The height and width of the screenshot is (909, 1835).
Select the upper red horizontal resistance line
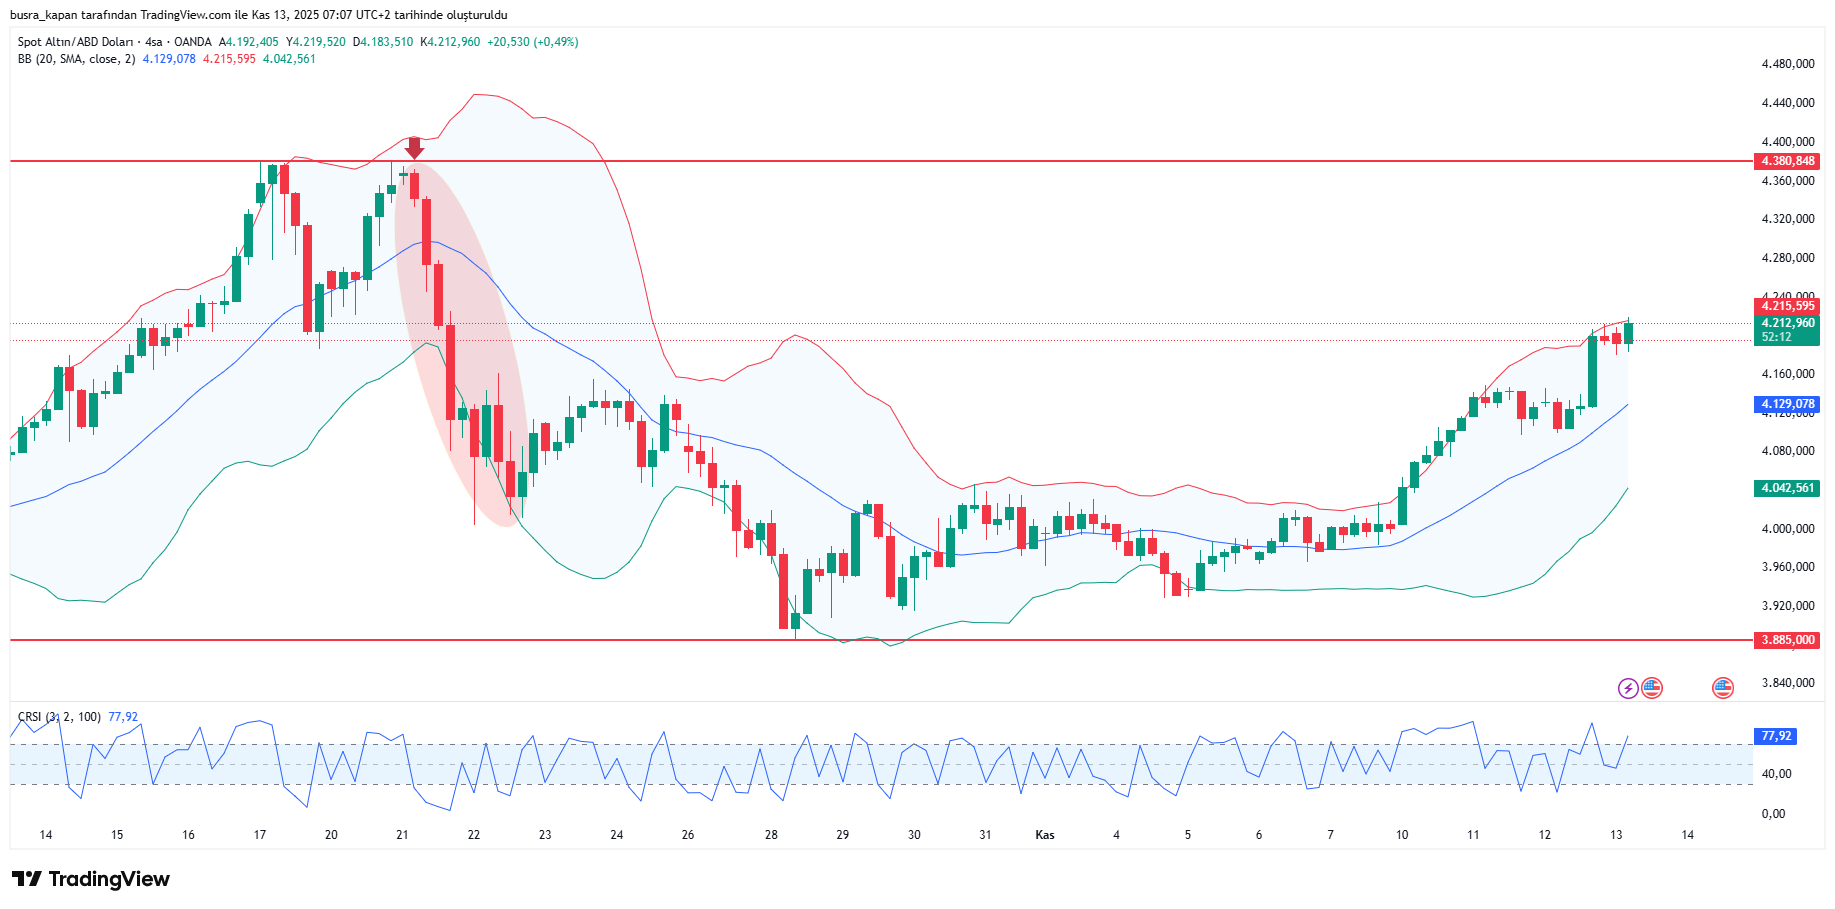click(x=900, y=161)
